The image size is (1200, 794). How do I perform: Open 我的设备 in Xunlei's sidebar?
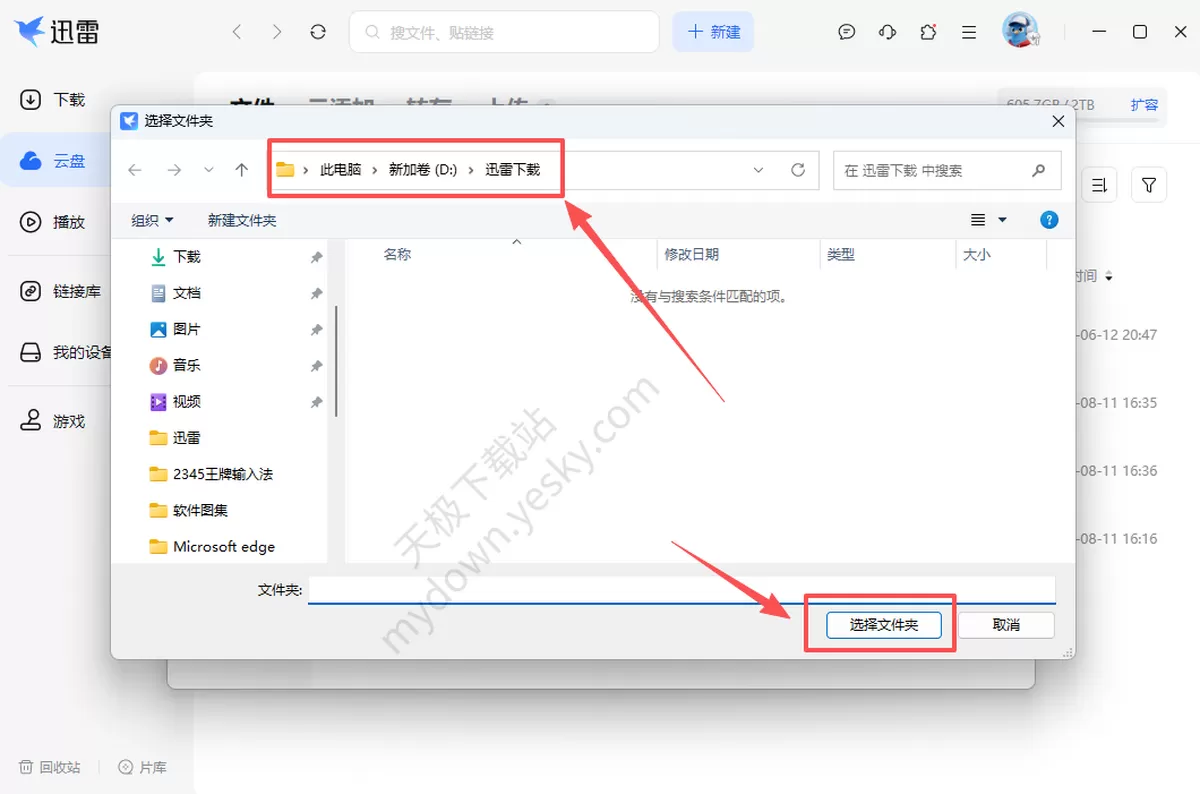click(x=66, y=352)
